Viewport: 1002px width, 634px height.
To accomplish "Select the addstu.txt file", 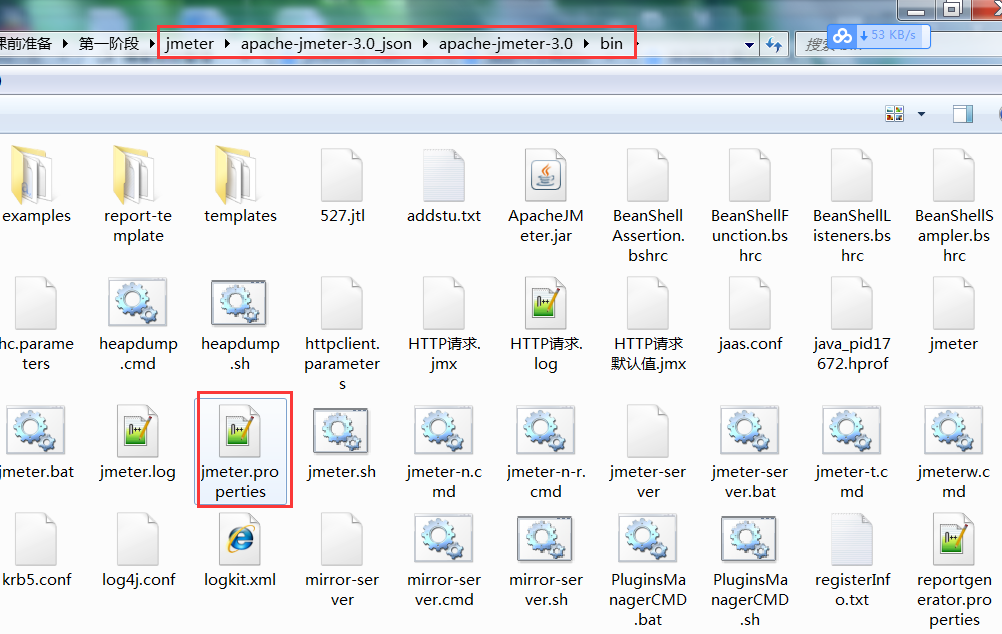I will coord(443,185).
